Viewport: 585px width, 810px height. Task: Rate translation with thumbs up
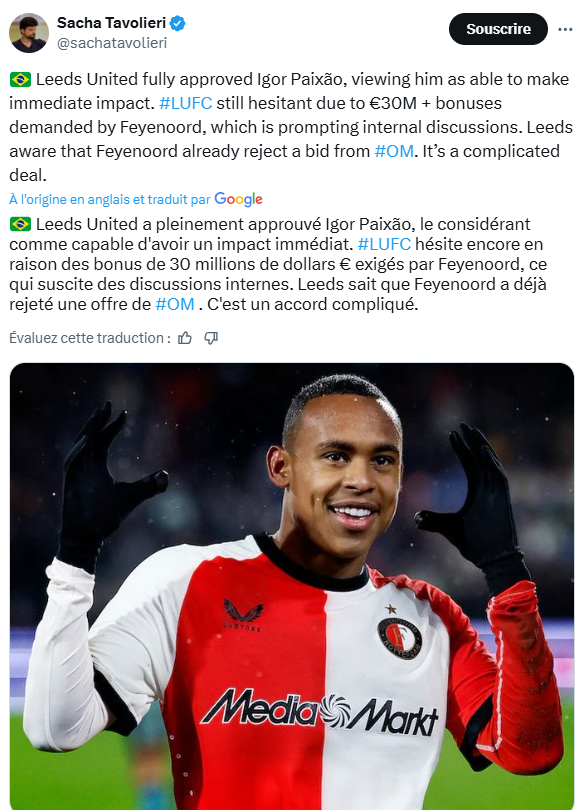coord(185,338)
